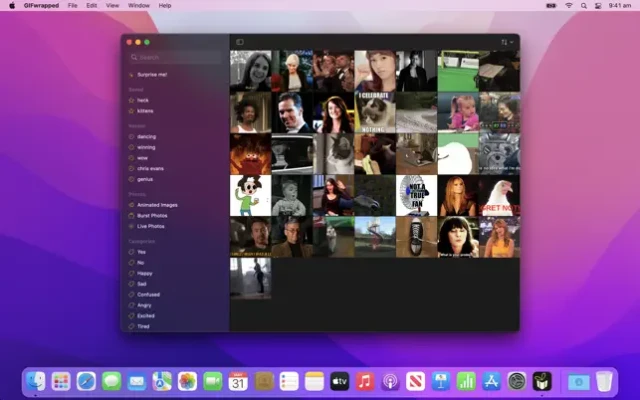Choose the Confused category
The width and height of the screenshot is (640, 400).
point(148,294)
